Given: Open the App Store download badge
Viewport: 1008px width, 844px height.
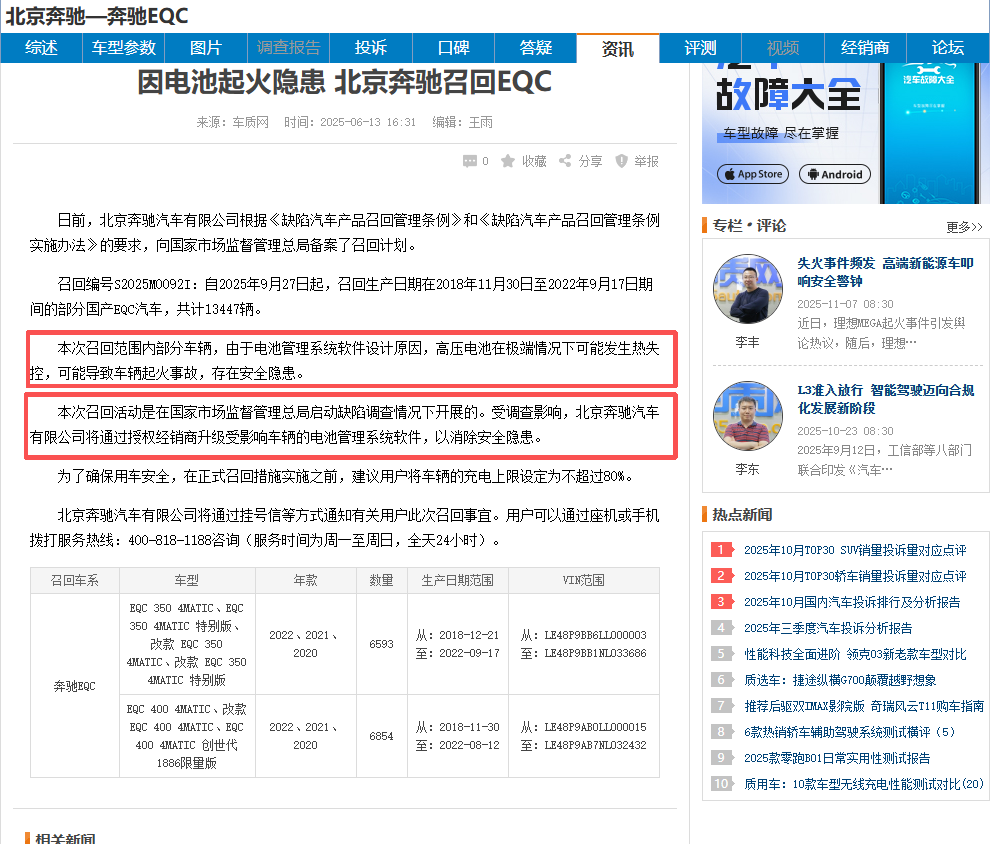Looking at the screenshot, I should 753,174.
